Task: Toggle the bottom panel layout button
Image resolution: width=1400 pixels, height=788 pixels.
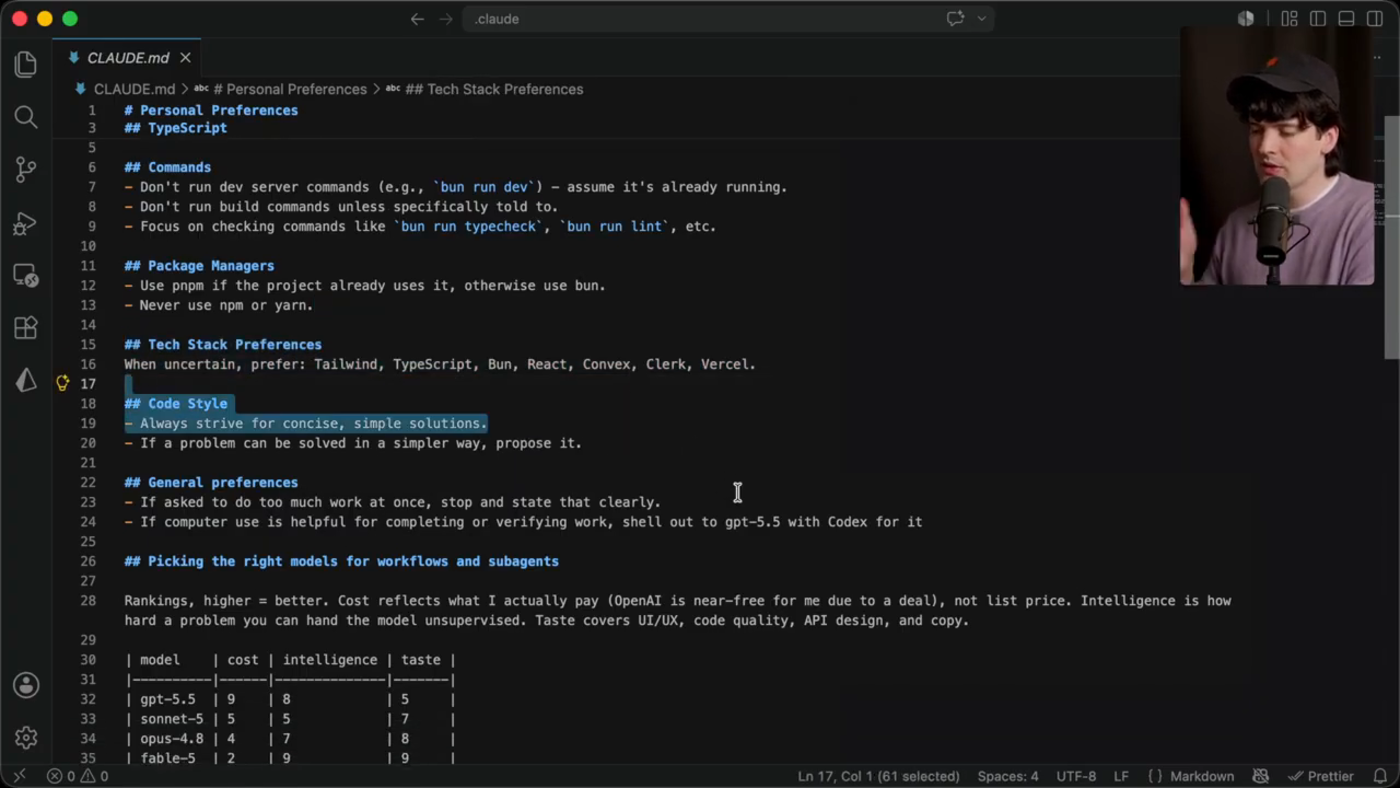Action: (x=1347, y=19)
